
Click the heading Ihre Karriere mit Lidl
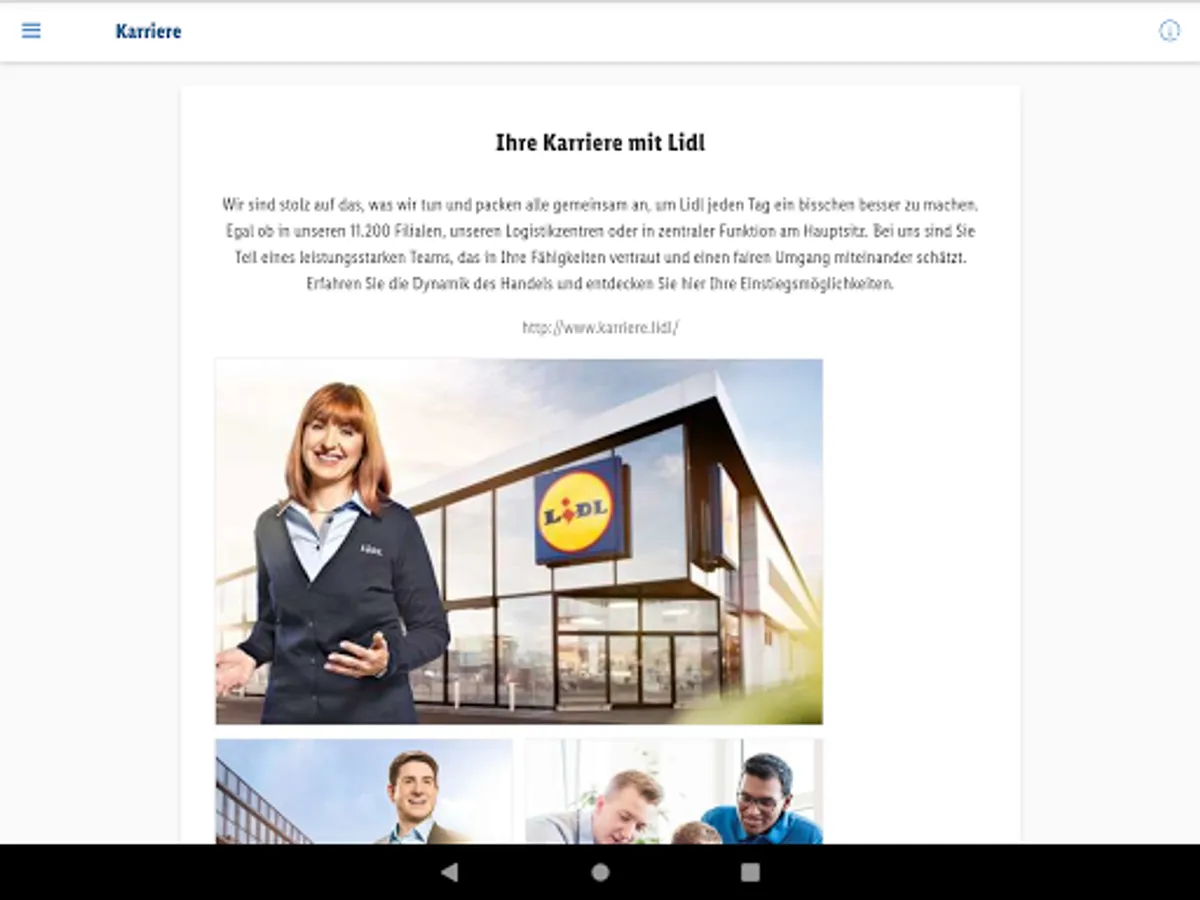600,143
